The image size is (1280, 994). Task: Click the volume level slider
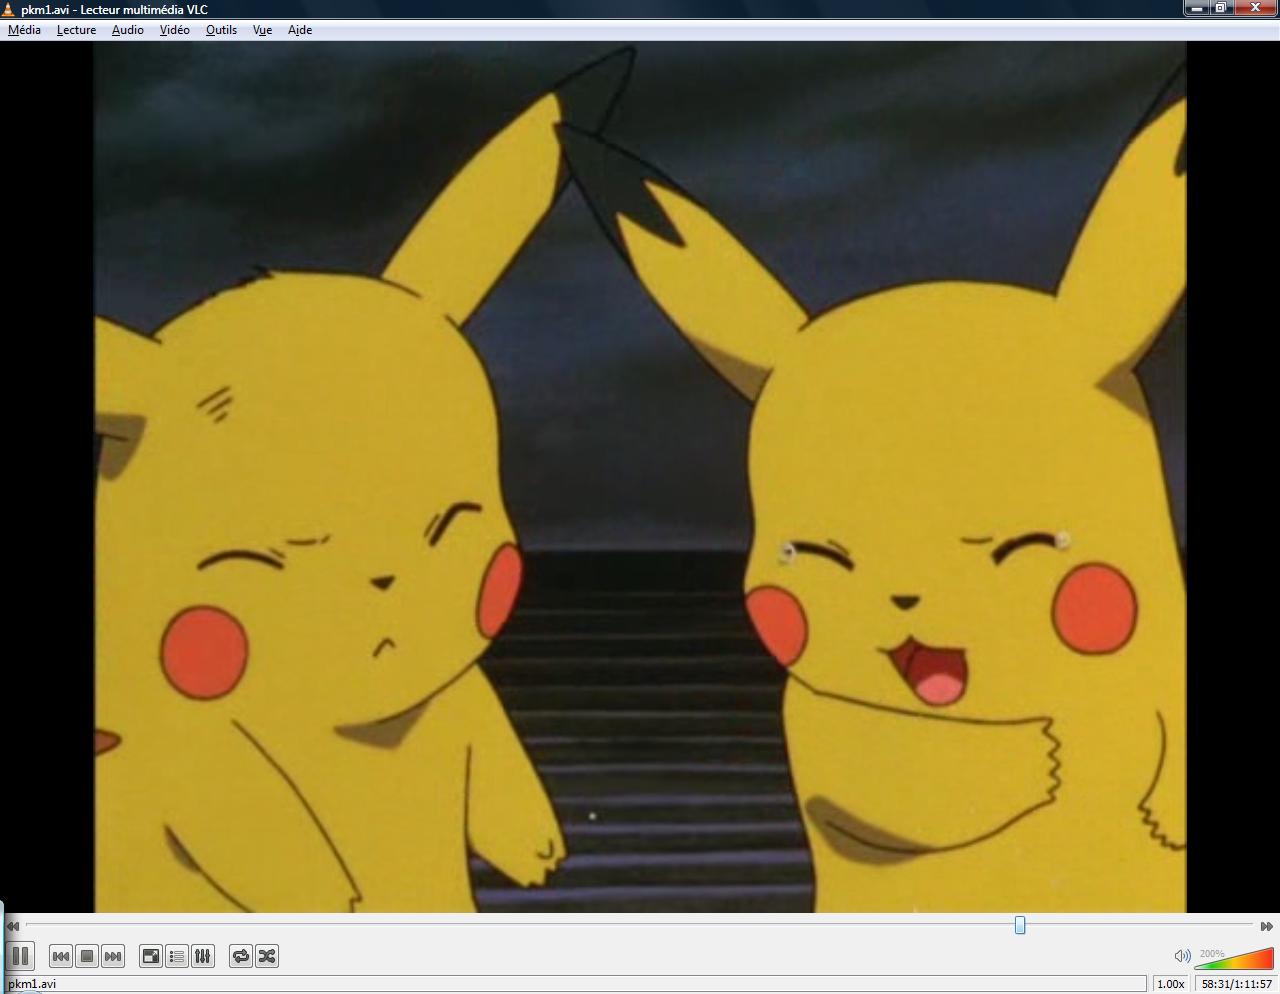[x=1234, y=958]
